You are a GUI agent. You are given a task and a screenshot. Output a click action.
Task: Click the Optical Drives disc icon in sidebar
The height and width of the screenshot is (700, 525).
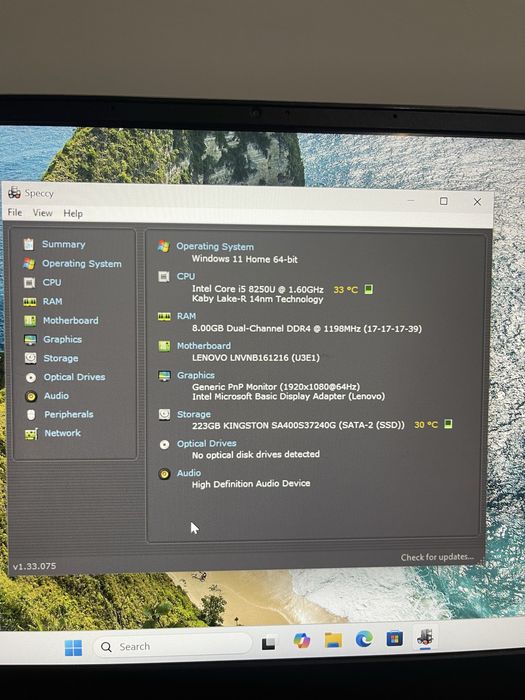[x=31, y=377]
